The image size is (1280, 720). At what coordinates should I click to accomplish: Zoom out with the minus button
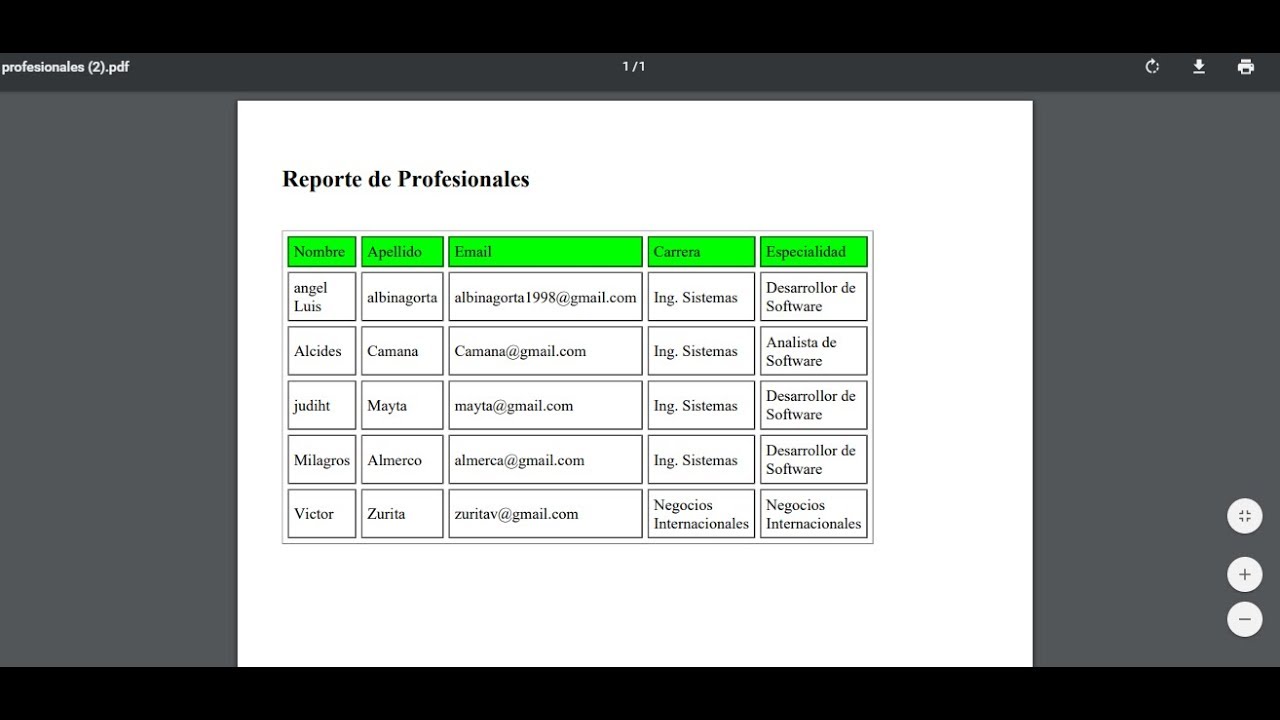tap(1245, 619)
